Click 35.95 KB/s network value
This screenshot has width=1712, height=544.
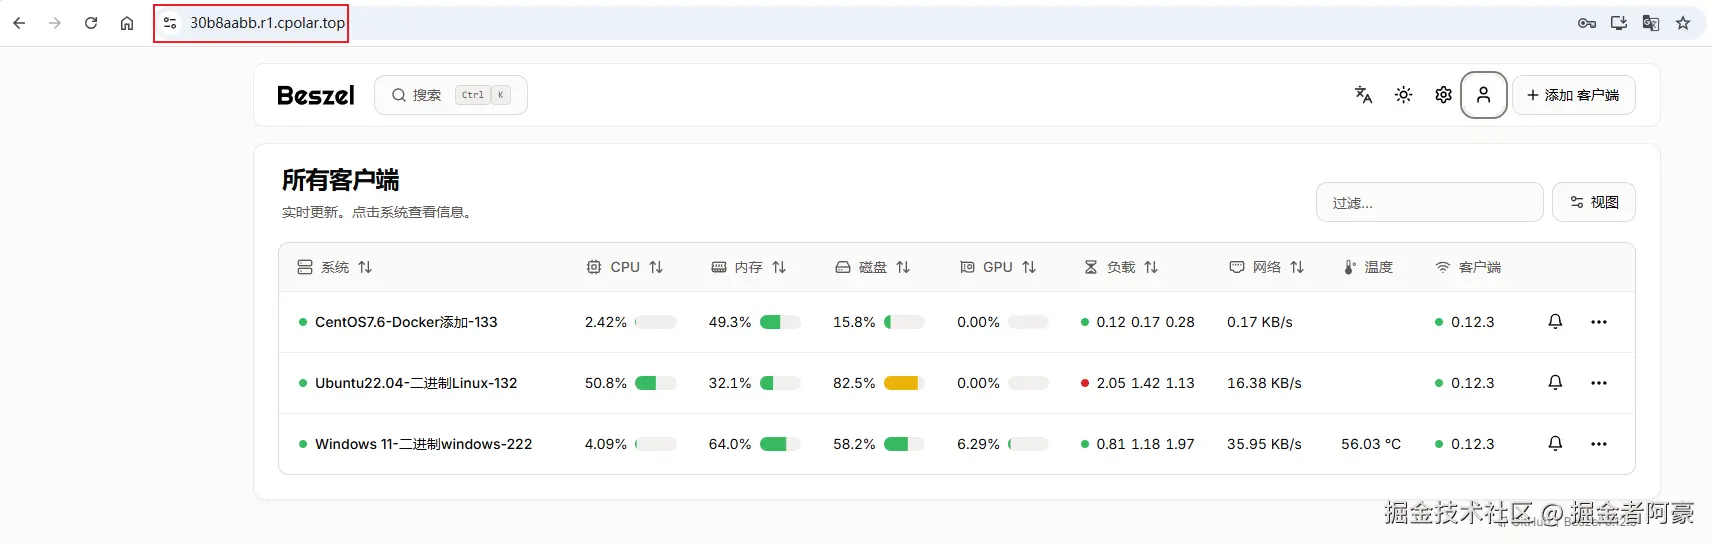click(1264, 444)
